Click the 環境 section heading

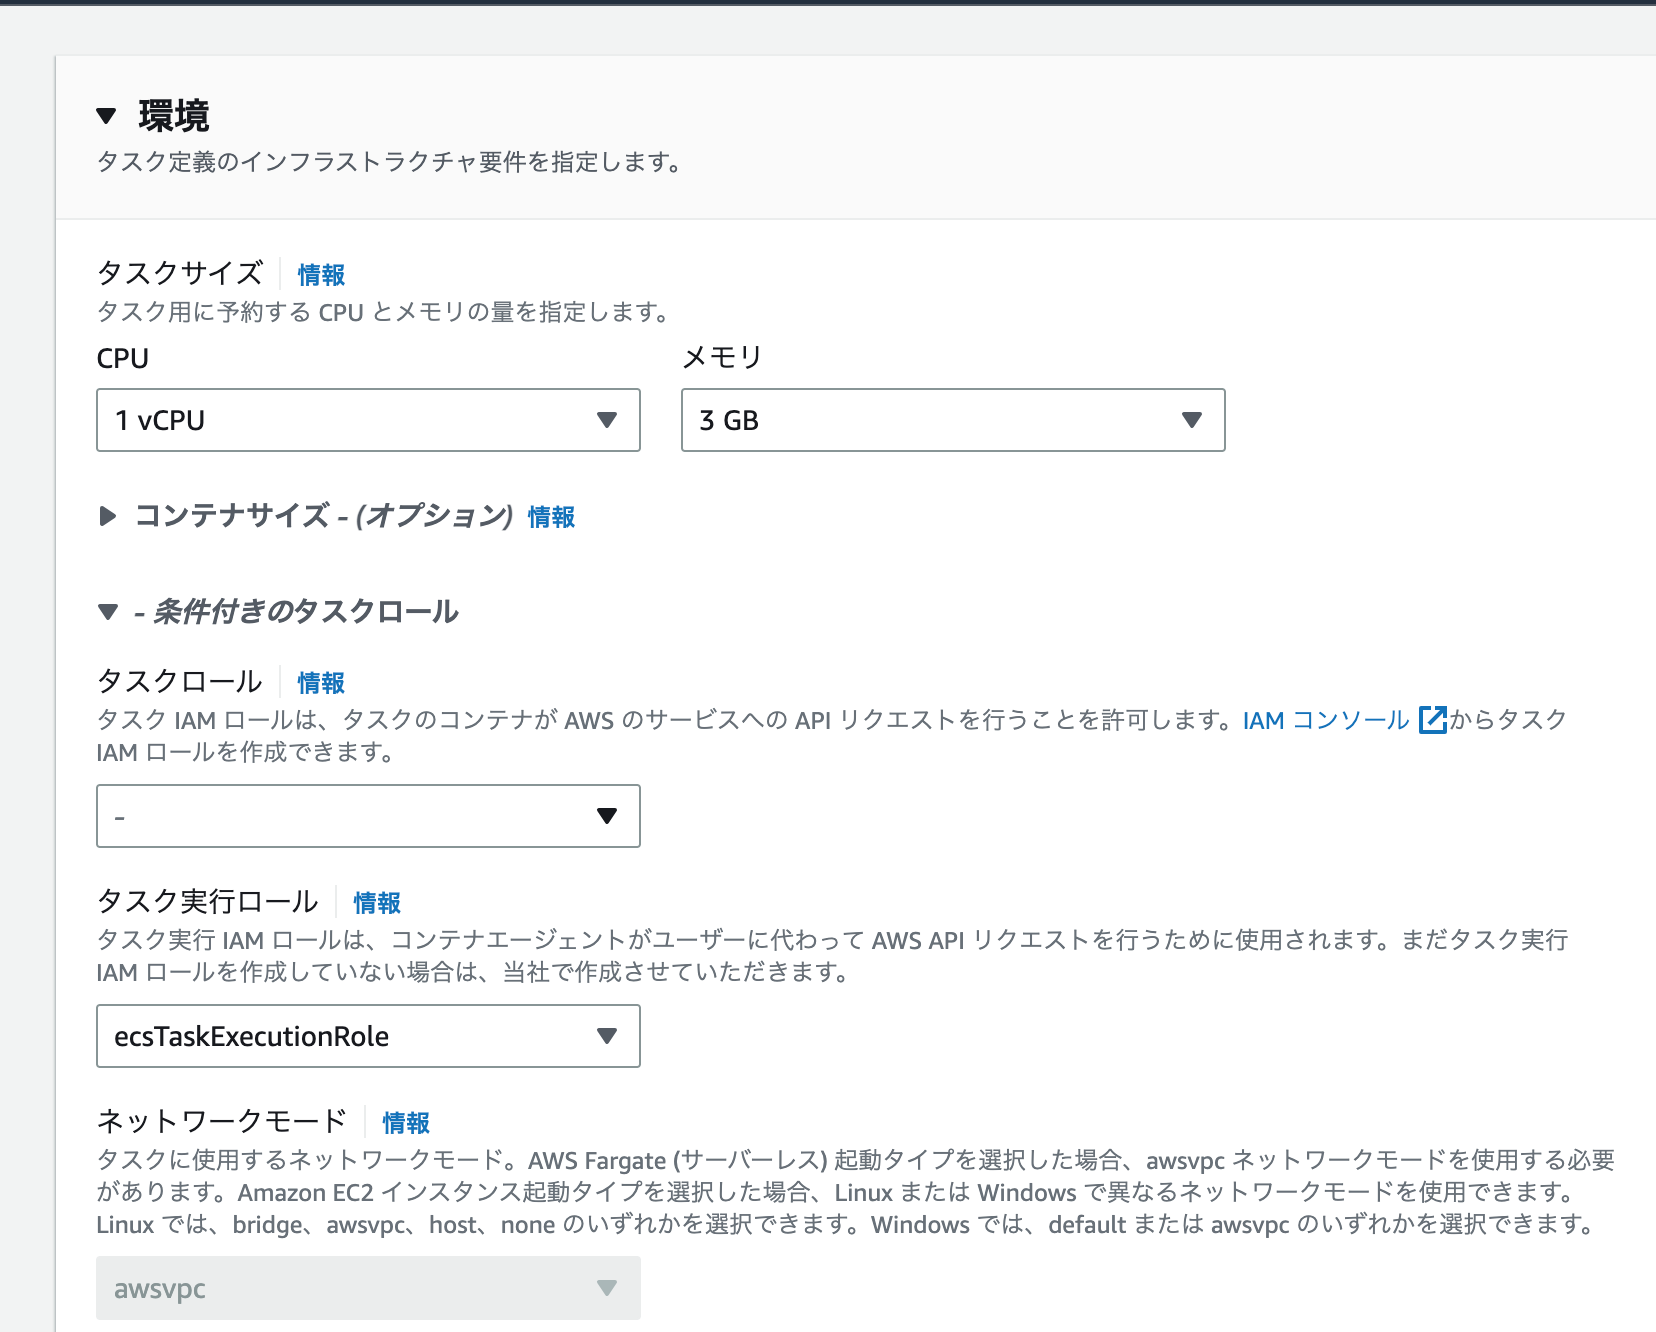pos(172,115)
